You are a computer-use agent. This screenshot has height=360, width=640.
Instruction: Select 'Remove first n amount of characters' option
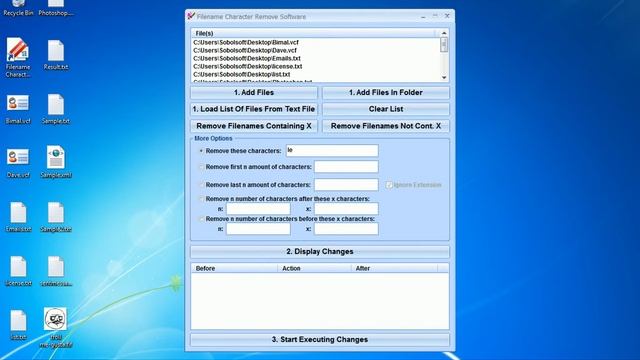(x=201, y=167)
